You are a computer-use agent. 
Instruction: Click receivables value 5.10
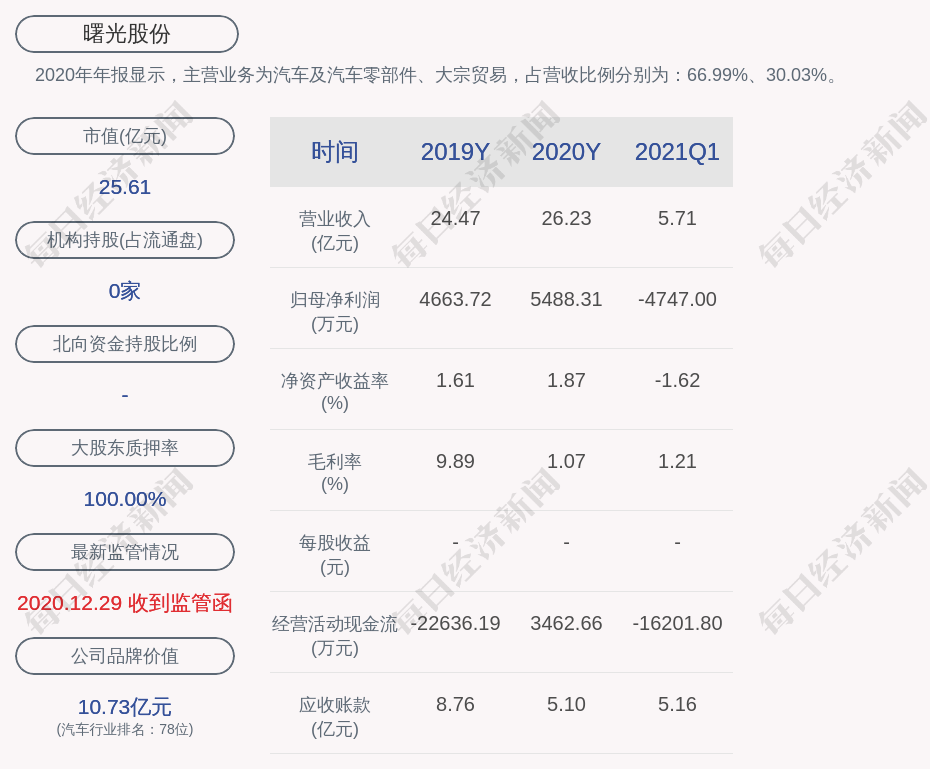click(566, 704)
